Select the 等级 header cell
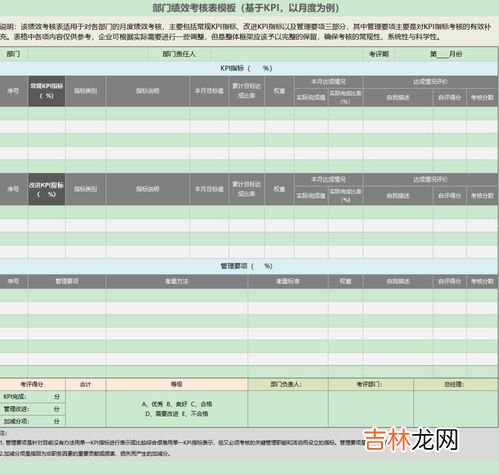Screen dimensions: 499x475 click(x=177, y=384)
